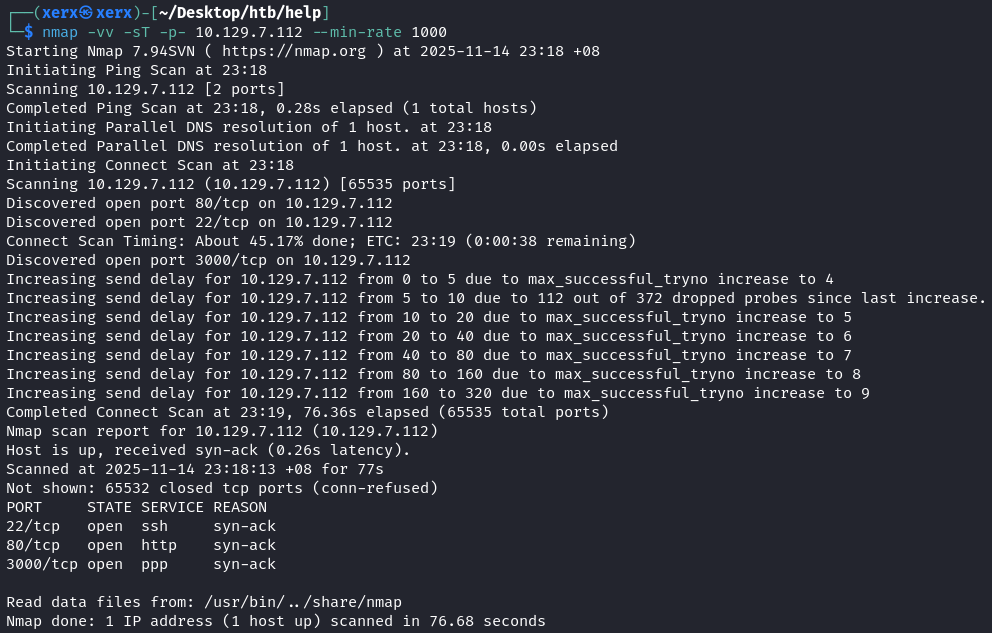Click the 22/tcp row in the port table
The width and height of the screenshot is (992, 633).
click(x=140, y=526)
